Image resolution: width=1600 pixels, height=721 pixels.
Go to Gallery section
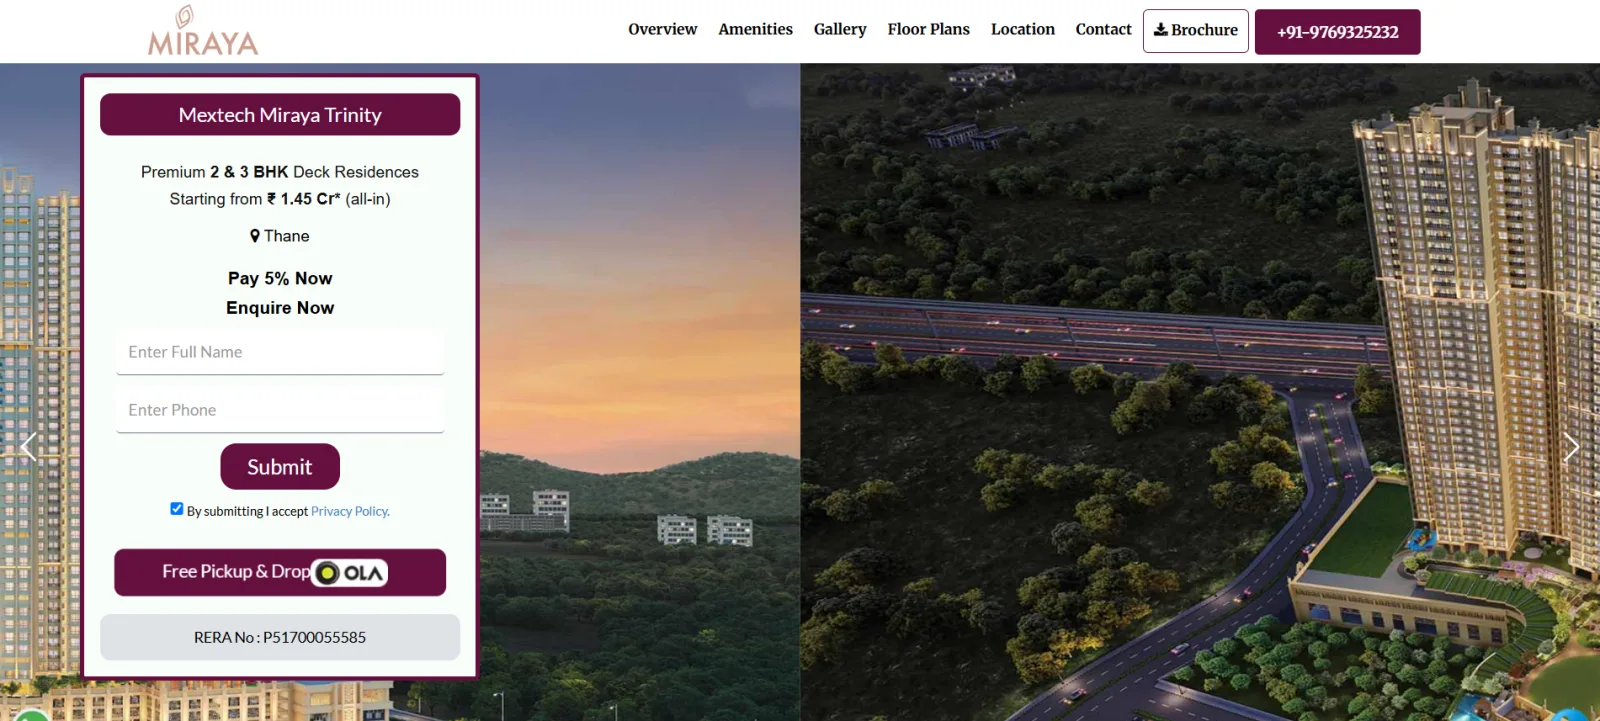[840, 30]
